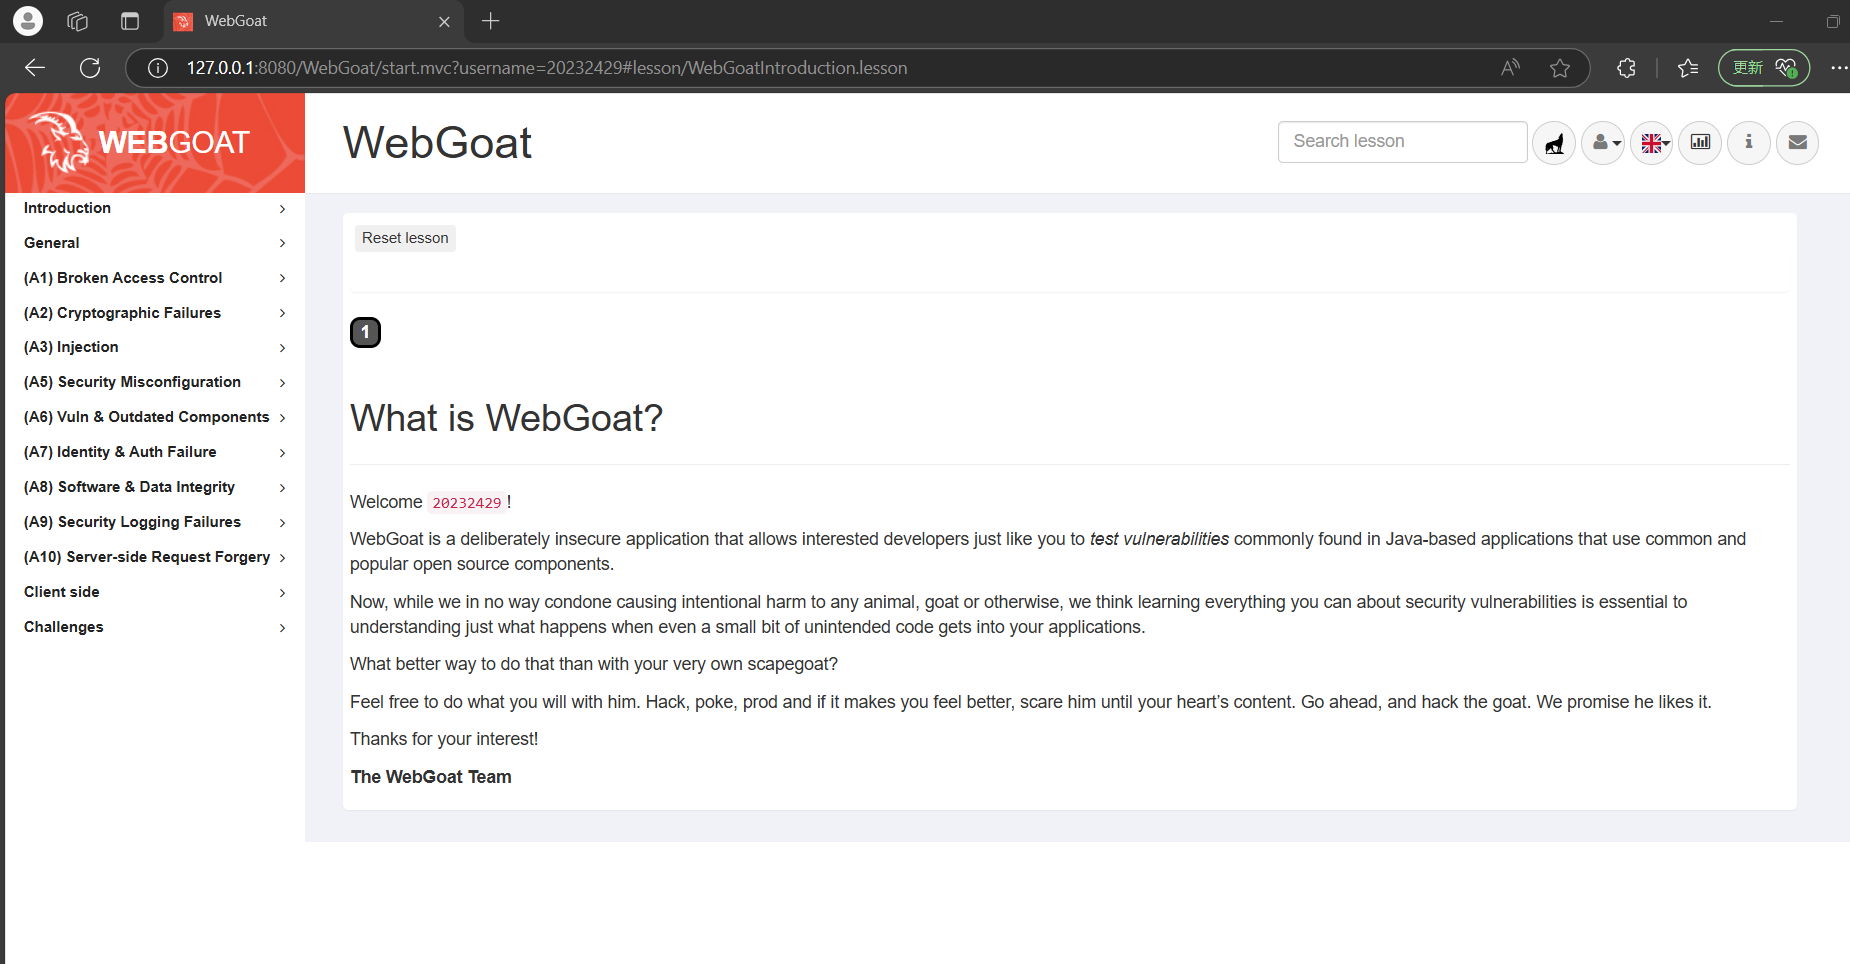The image size is (1850, 964).
Task: Expand (A1) Broken Access Control section
Action: 154,278
